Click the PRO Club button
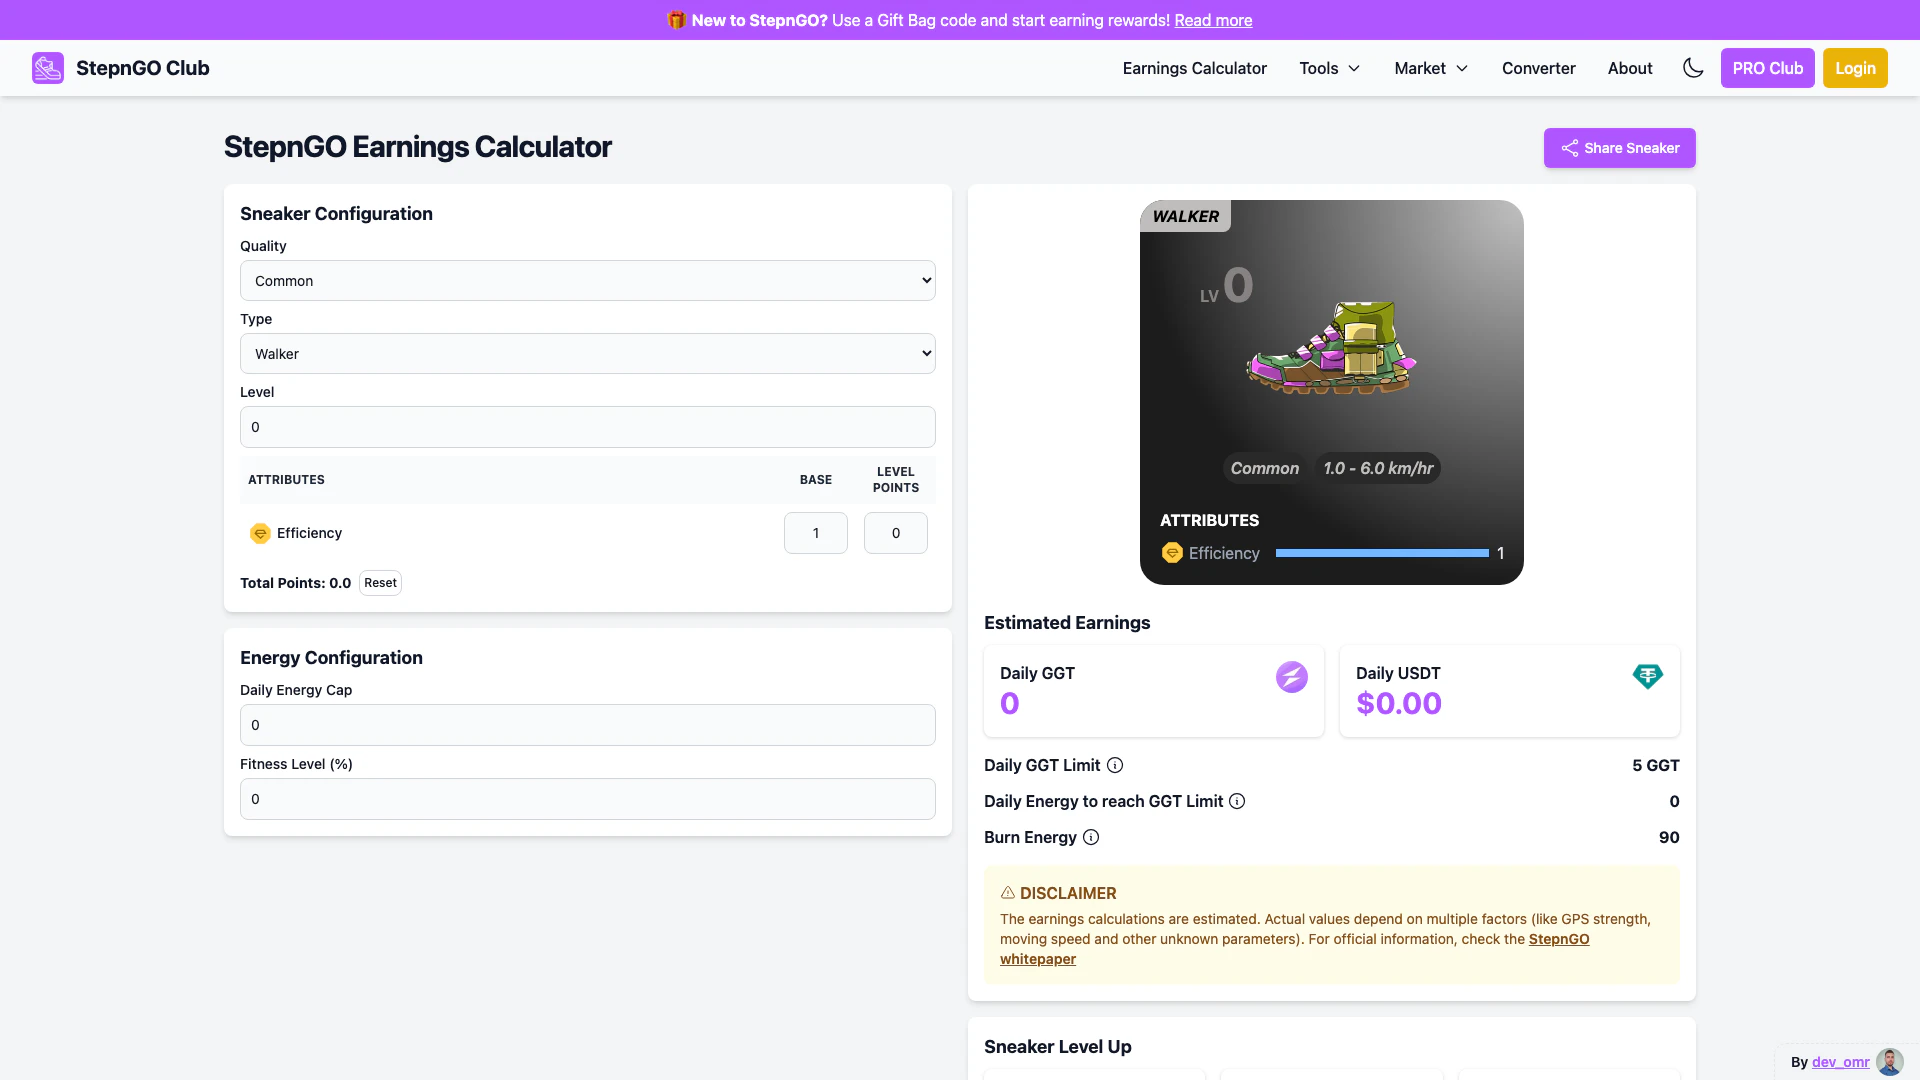 pos(1766,68)
